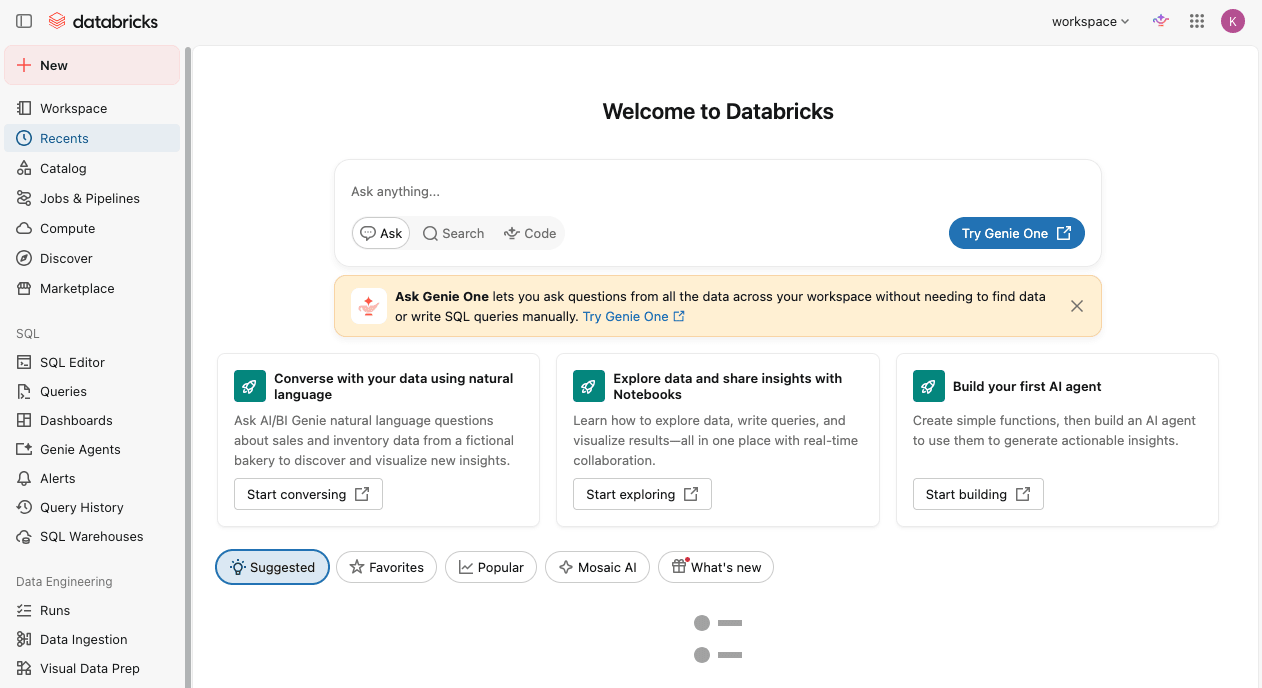Open the apps grid icon
Image resolution: width=1262 pixels, height=688 pixels.
pos(1197,21)
